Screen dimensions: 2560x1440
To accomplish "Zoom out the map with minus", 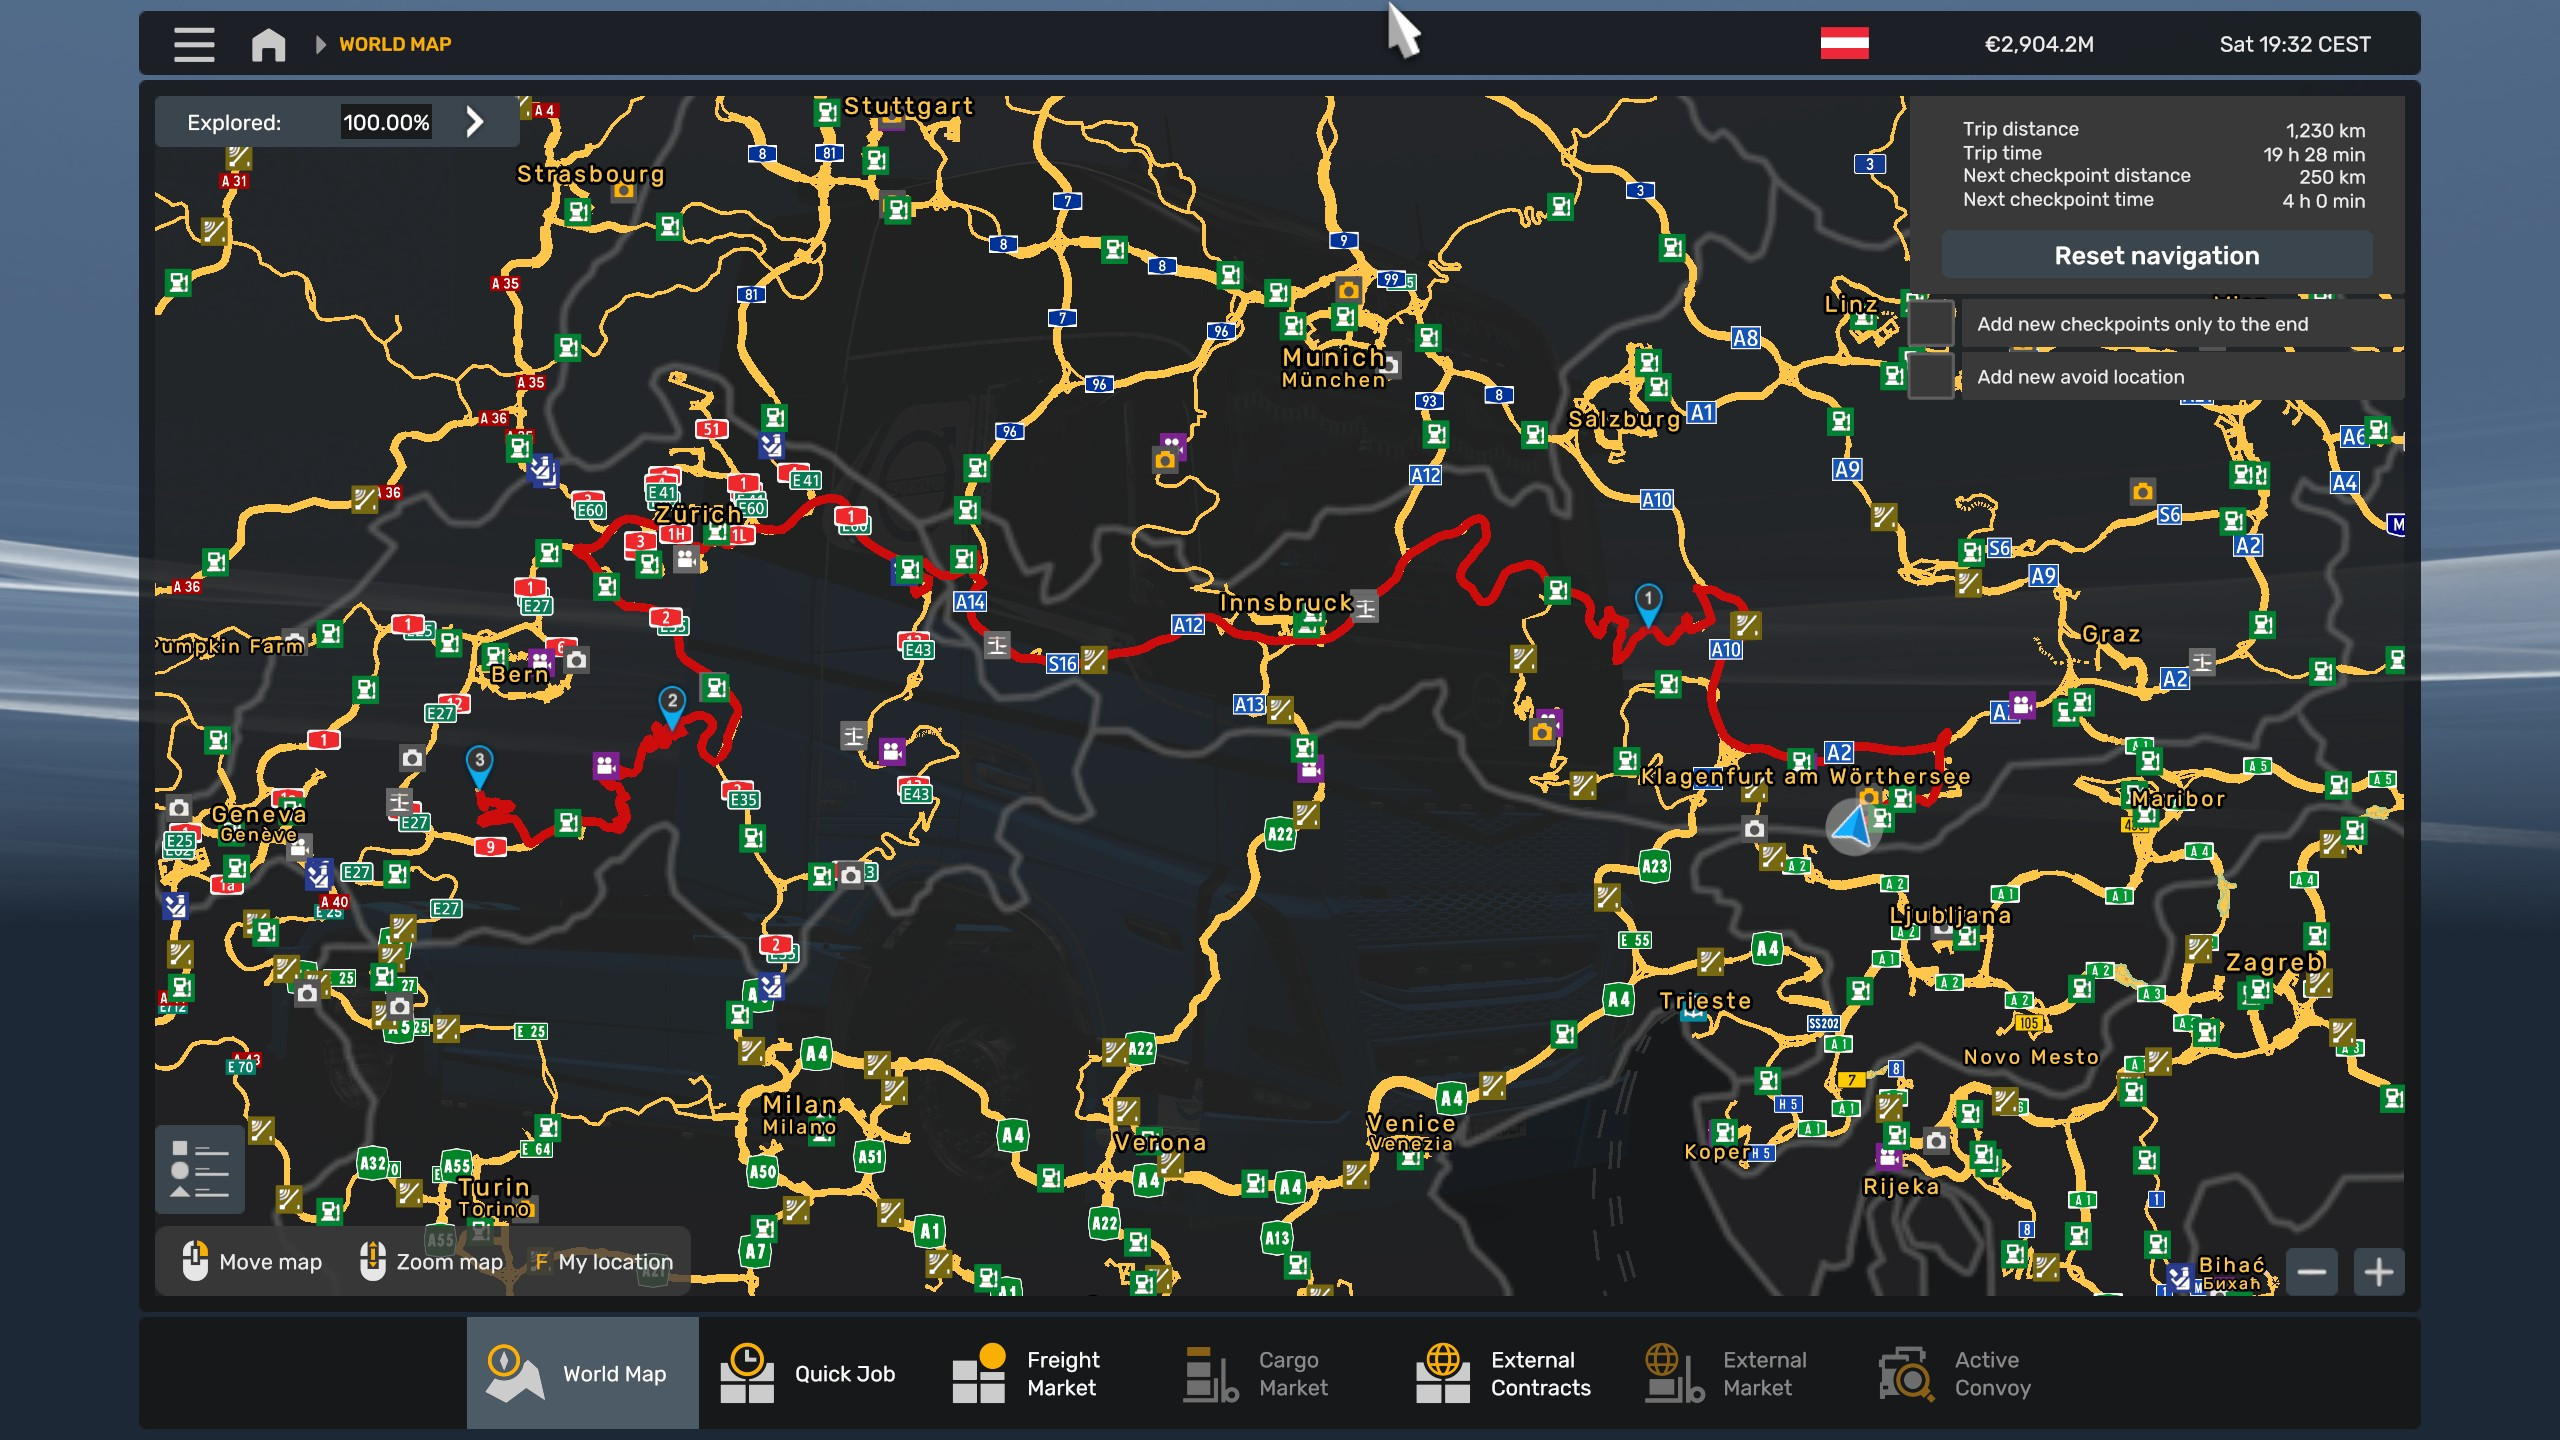I will click(x=2311, y=1272).
